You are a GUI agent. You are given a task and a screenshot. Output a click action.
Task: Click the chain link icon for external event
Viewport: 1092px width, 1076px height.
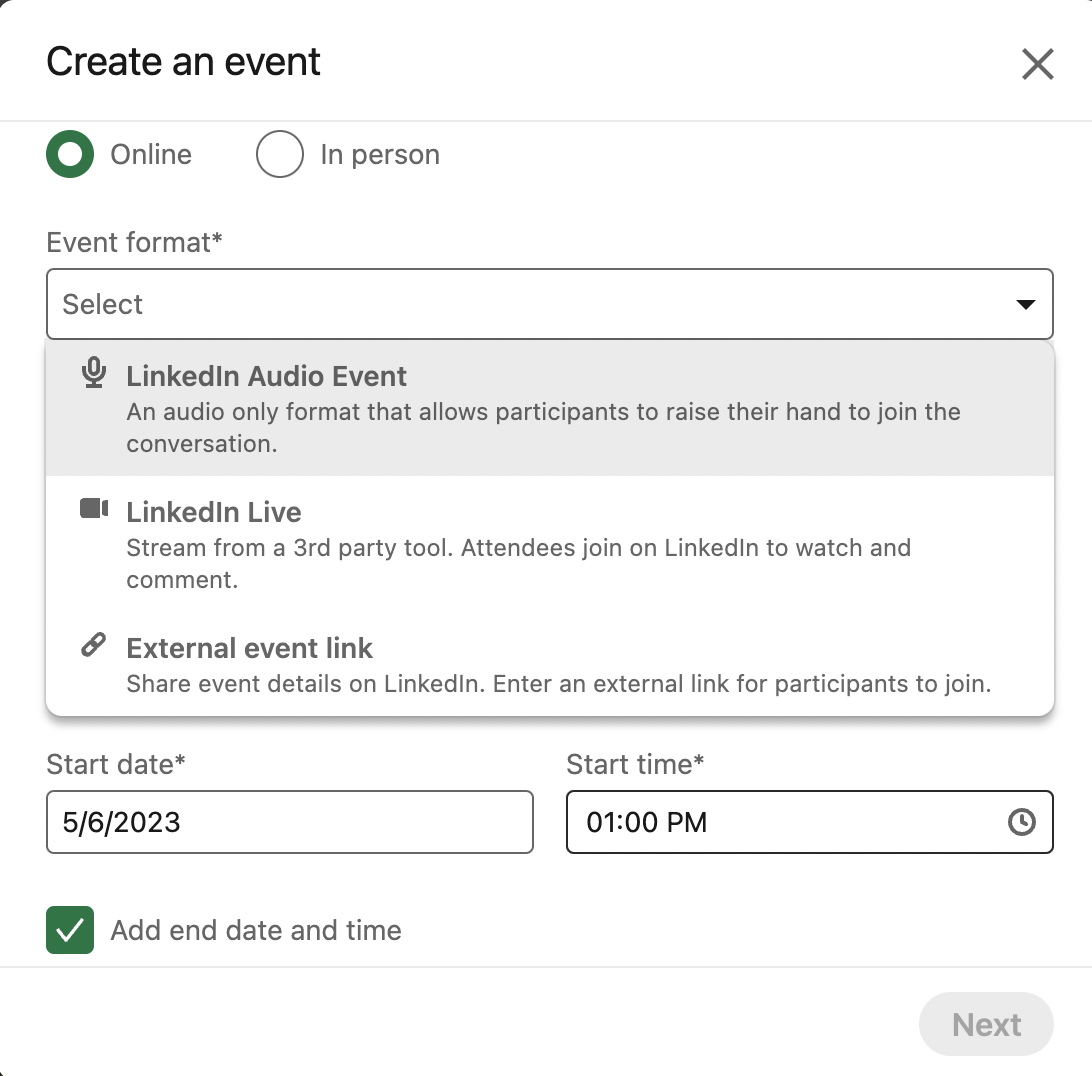point(93,645)
